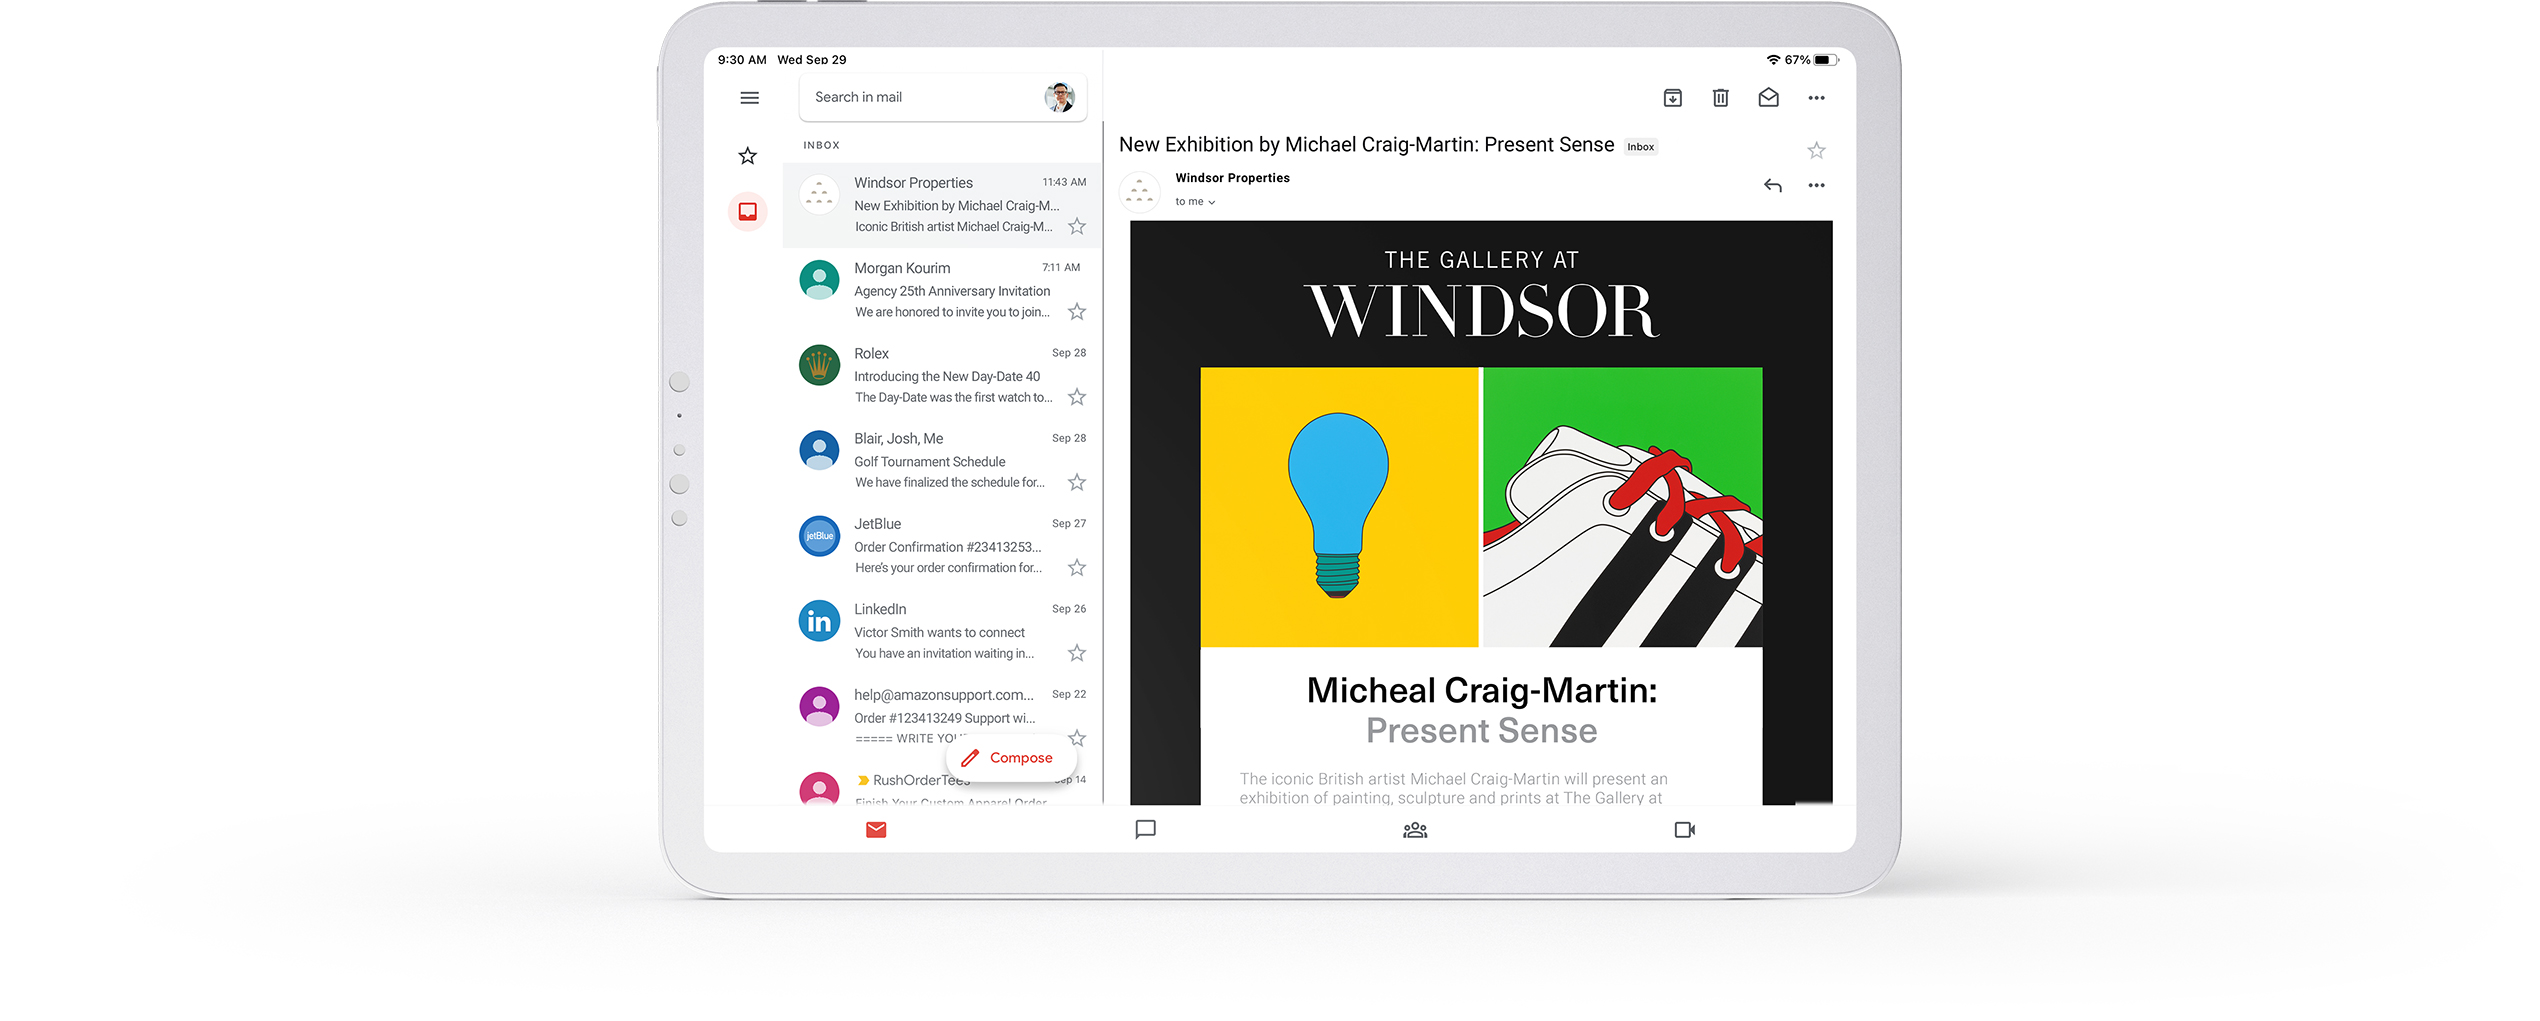Open the account profile picture
The height and width of the screenshot is (1021, 2540).
(x=1059, y=98)
